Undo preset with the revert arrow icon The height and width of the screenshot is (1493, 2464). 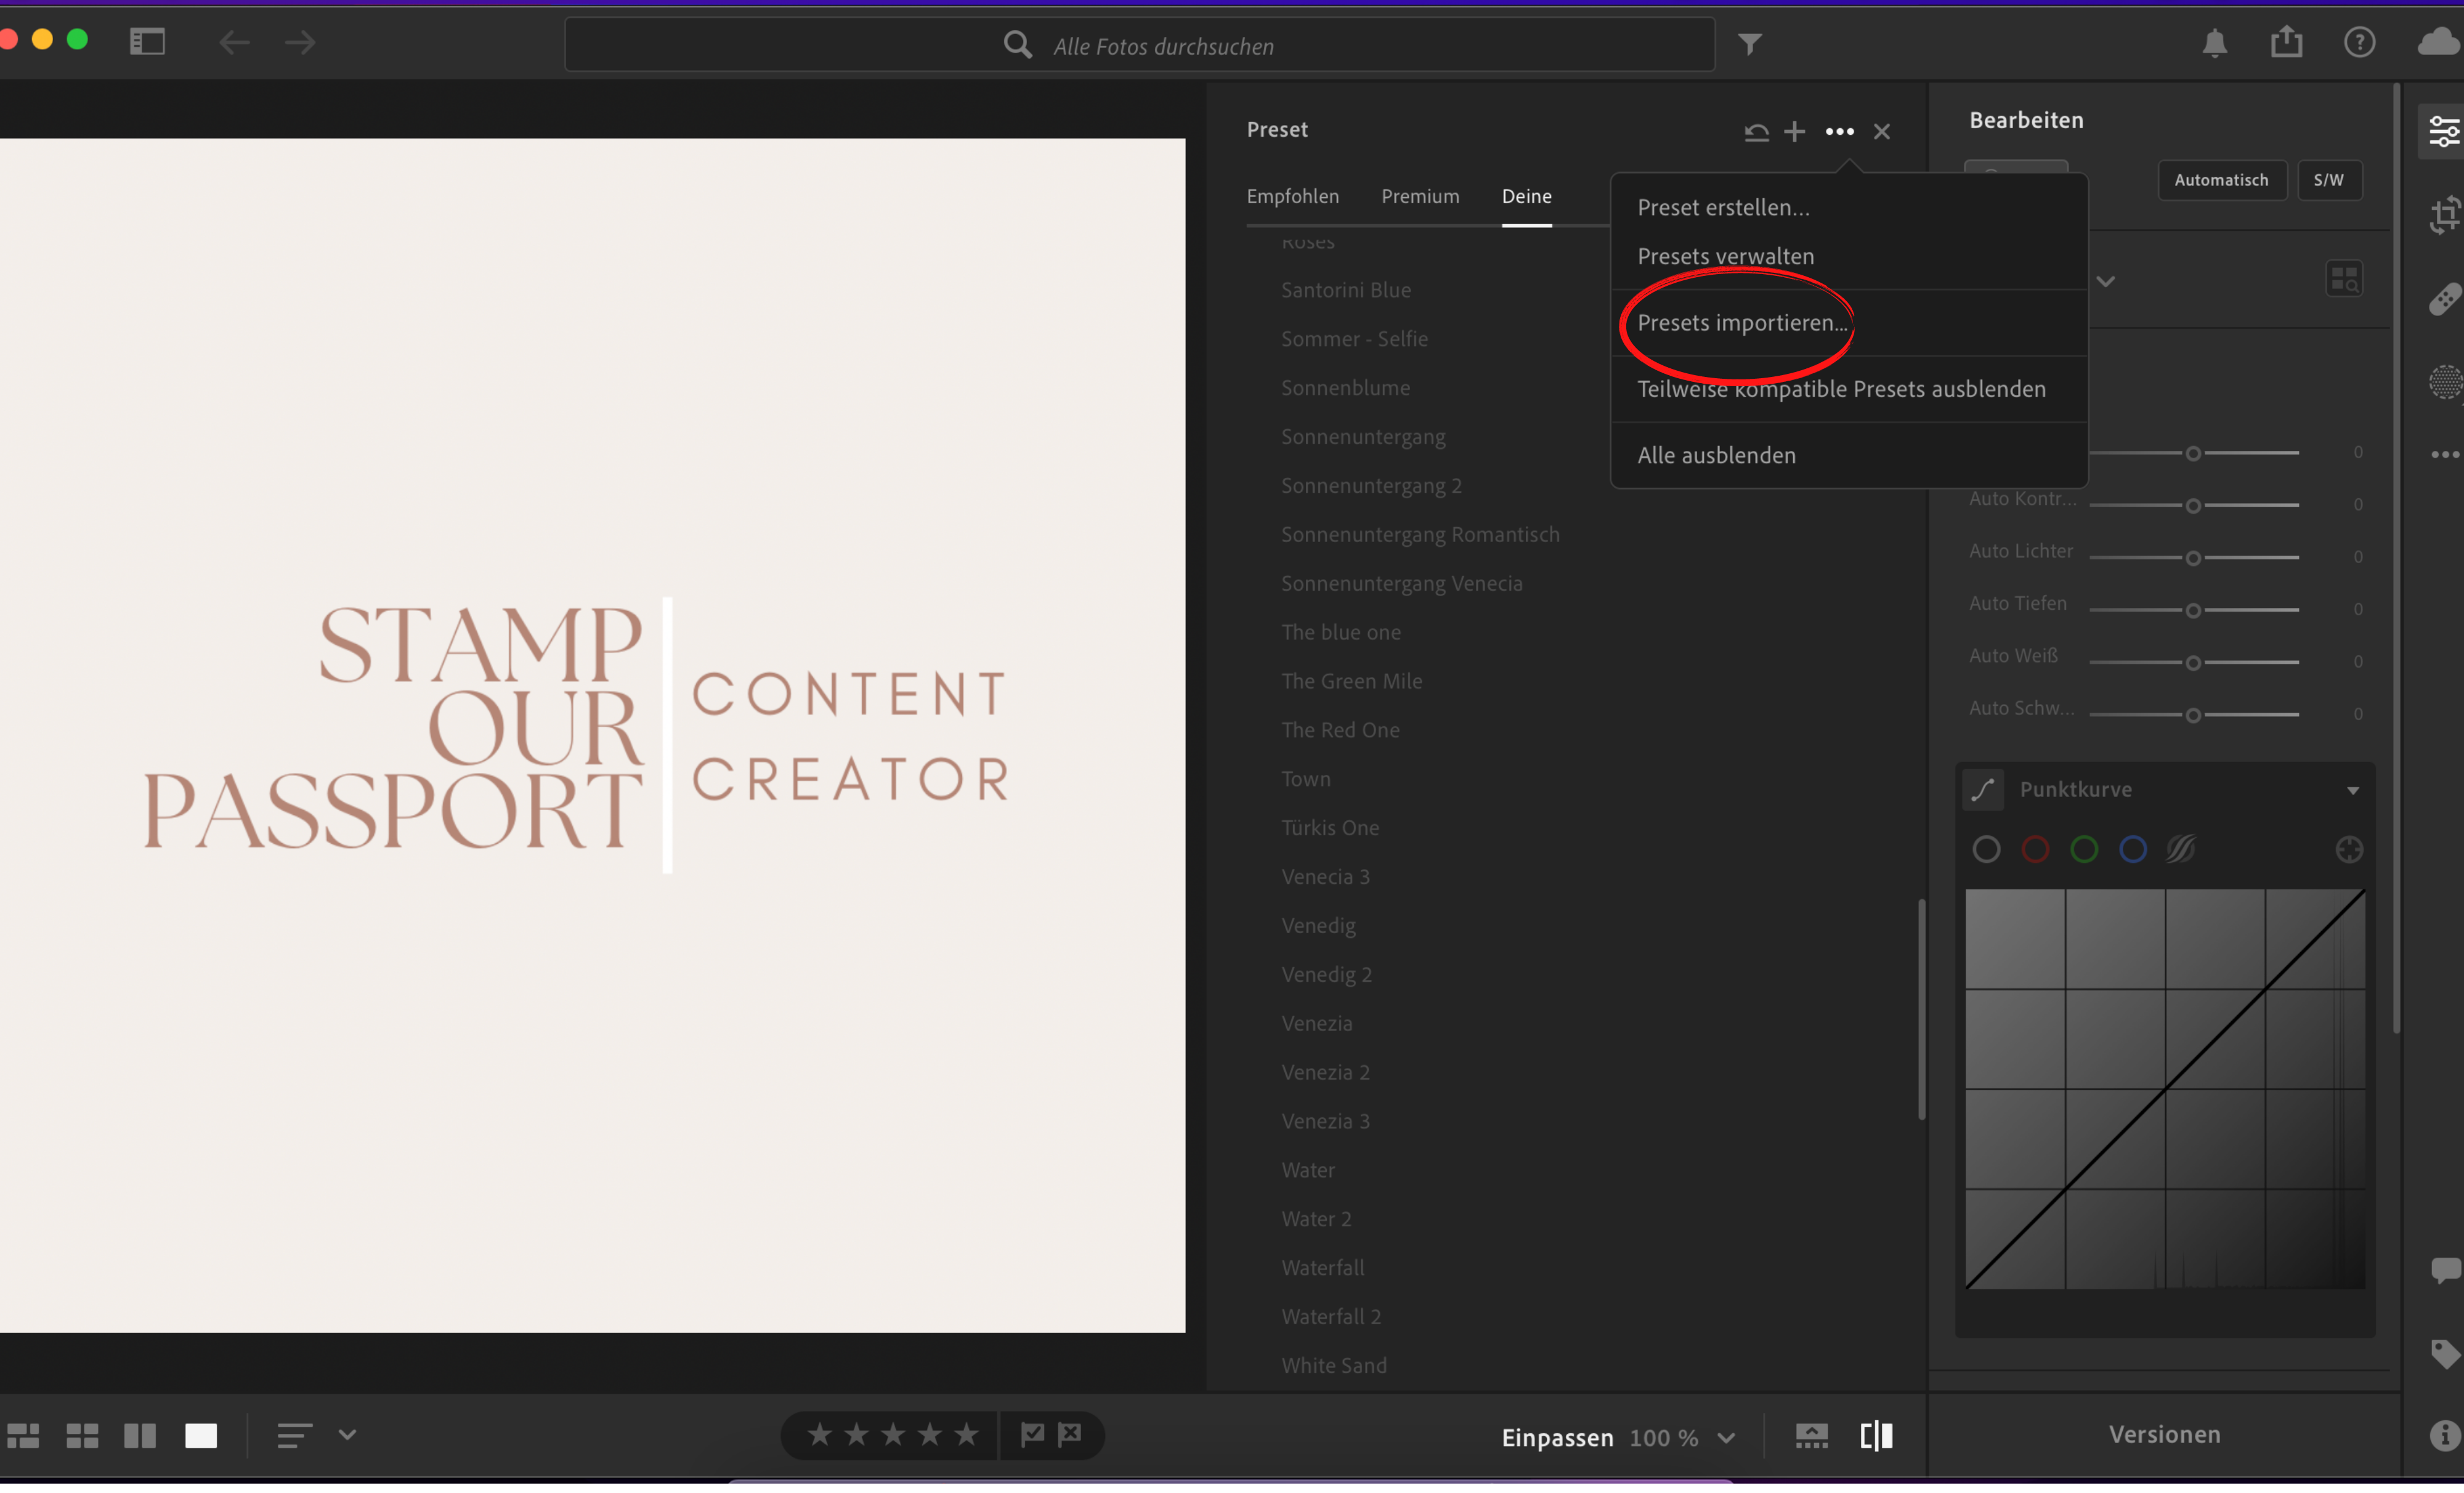(1757, 132)
